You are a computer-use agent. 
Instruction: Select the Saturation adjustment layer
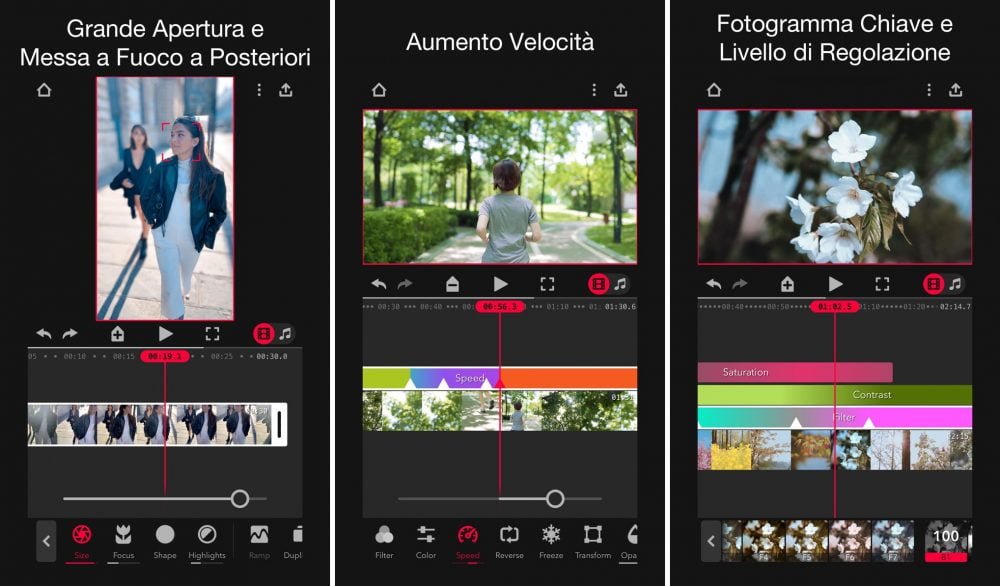click(x=794, y=372)
